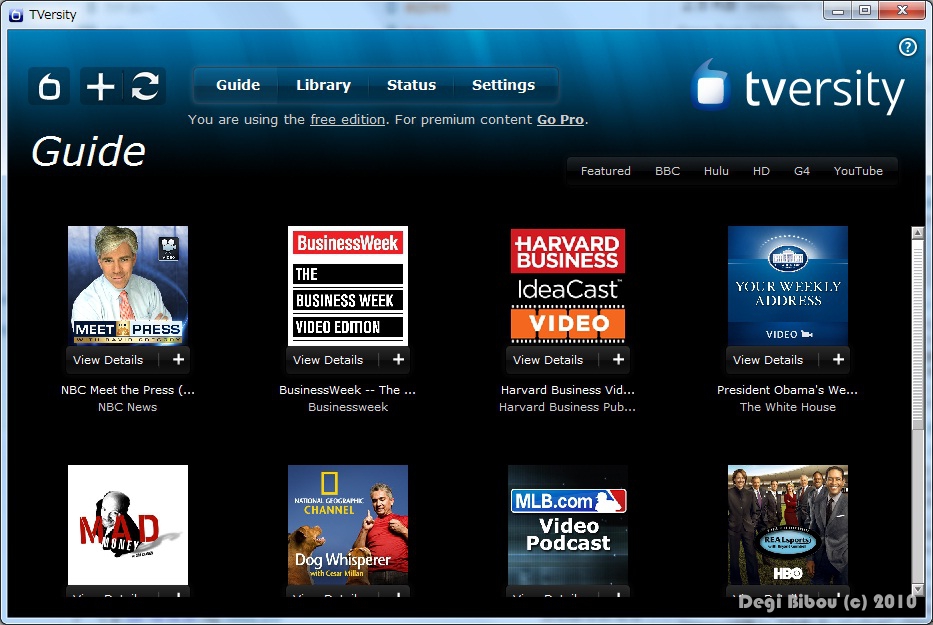
Task: Click the 'NBC News' publisher label
Action: (x=128, y=407)
